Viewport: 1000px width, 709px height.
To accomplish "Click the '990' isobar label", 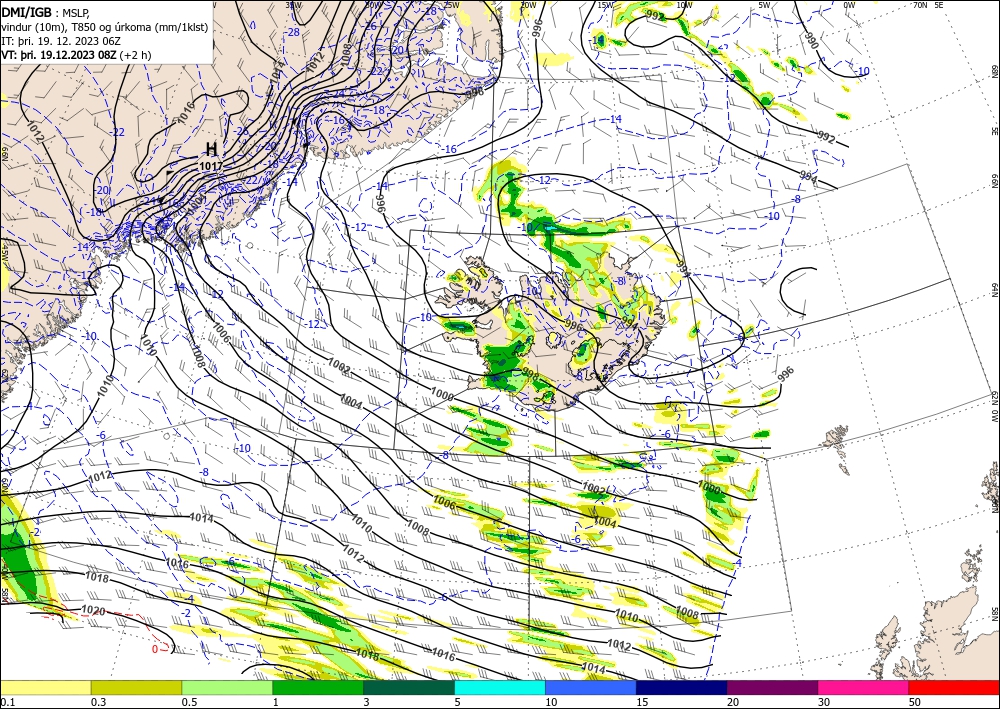I will click(810, 41).
